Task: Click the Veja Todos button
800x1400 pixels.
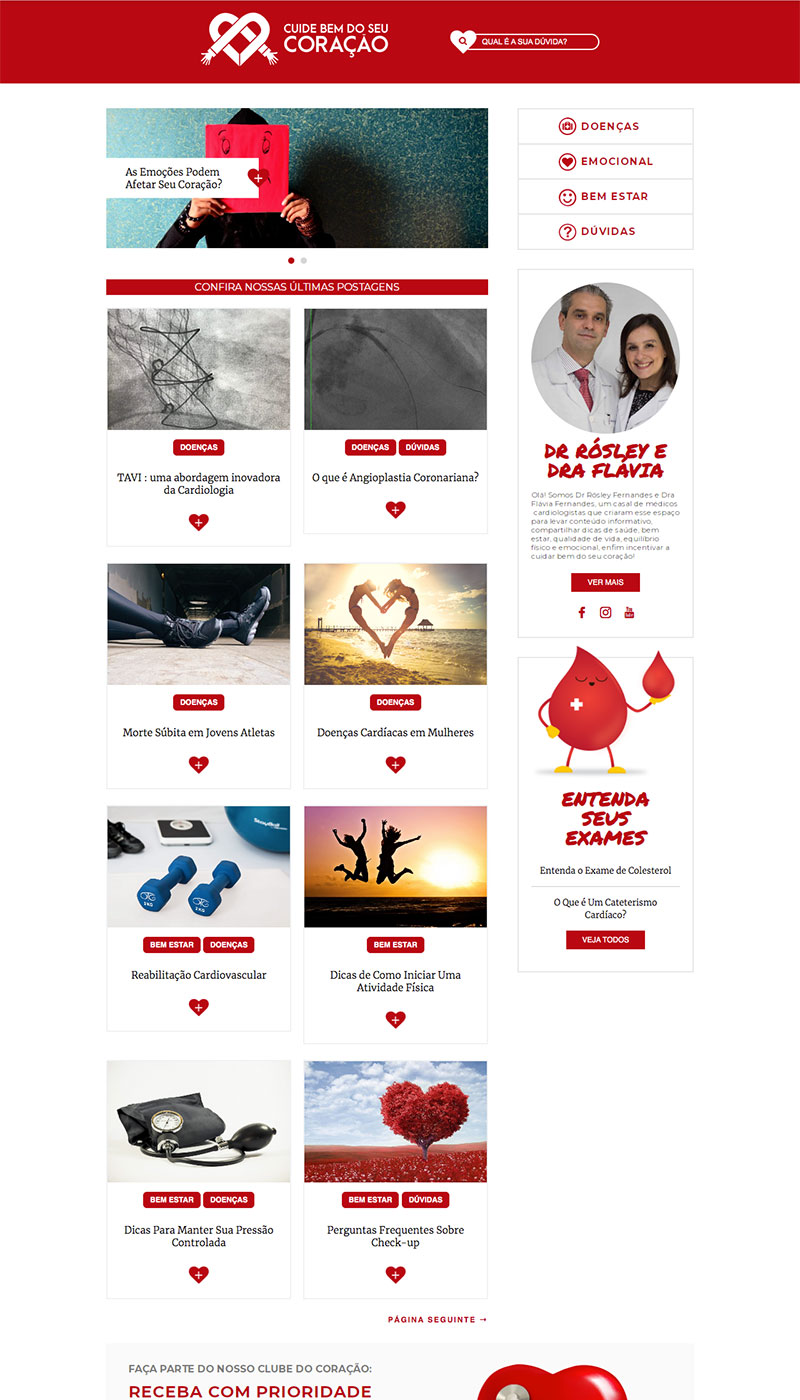Action: [x=605, y=940]
